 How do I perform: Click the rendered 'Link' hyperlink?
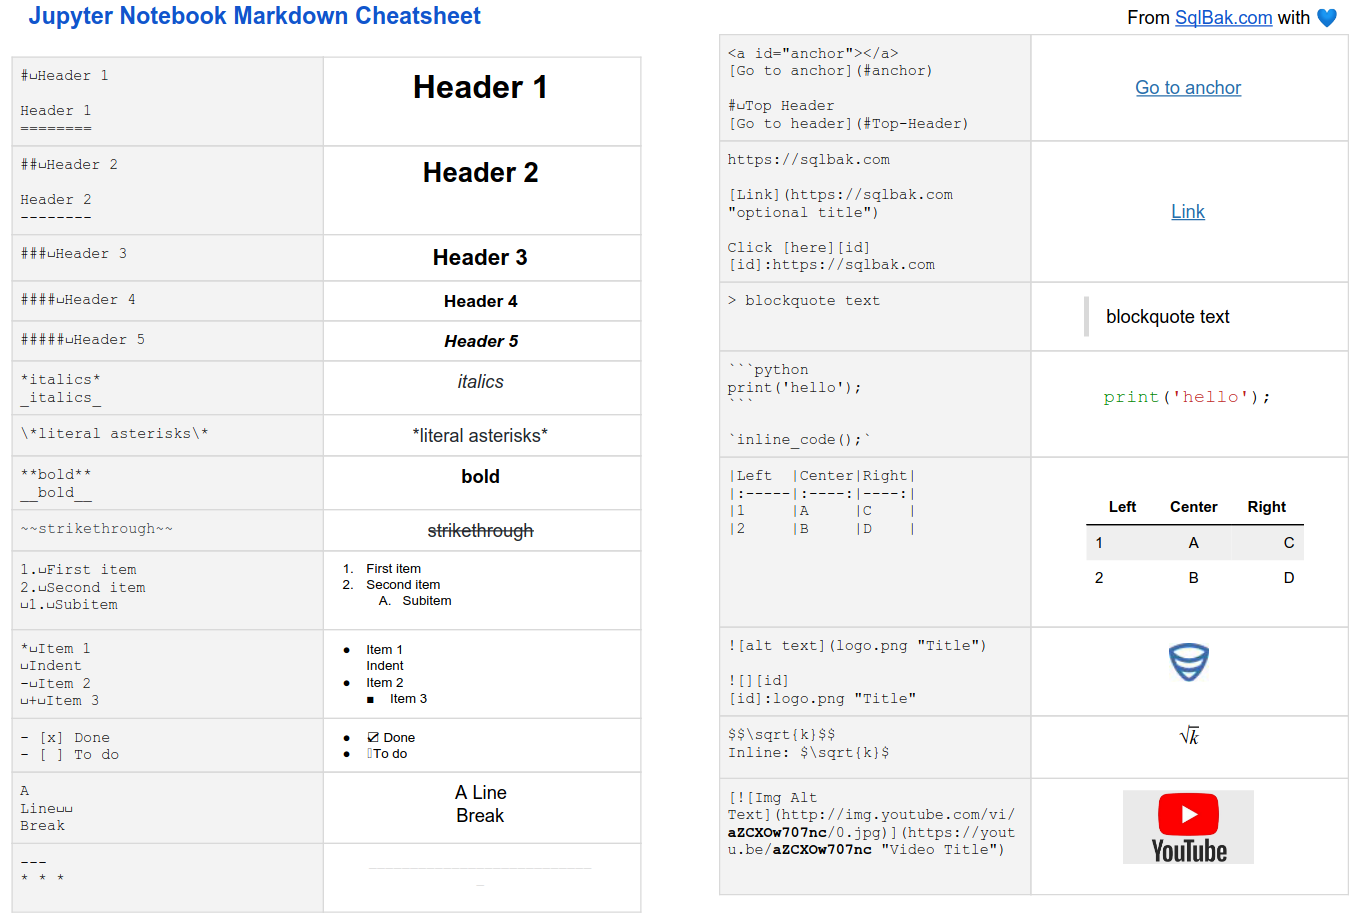[x=1188, y=212]
